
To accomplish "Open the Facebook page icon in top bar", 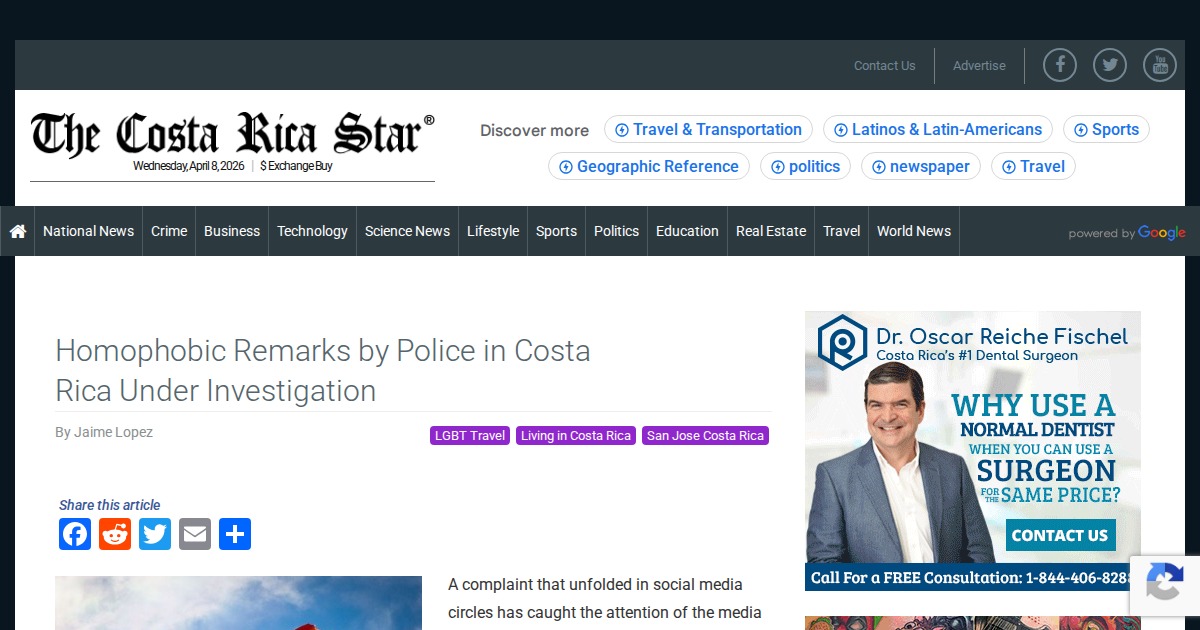I will click(x=1060, y=65).
